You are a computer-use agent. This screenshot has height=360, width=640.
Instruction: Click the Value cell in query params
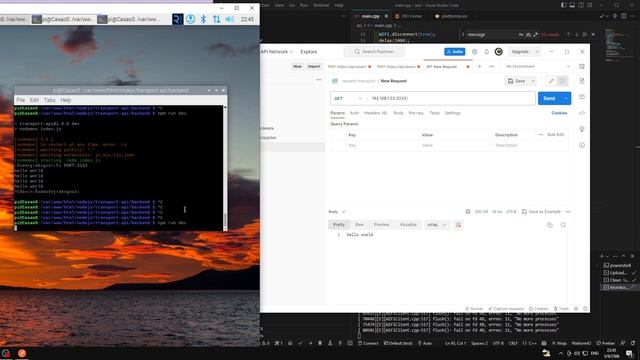click(x=455, y=145)
